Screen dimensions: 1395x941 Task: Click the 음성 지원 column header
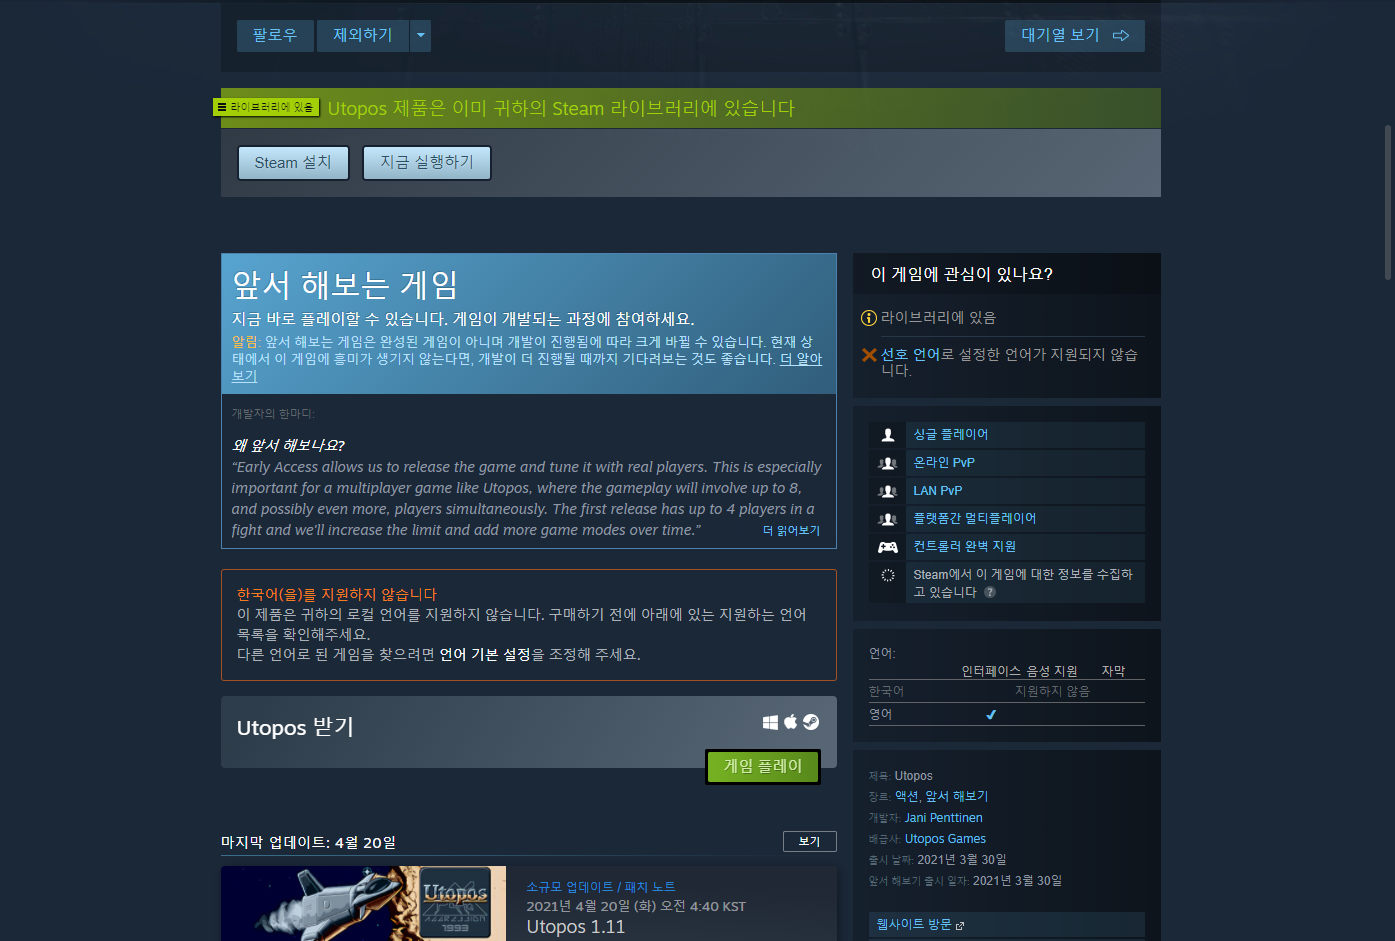pyautogui.click(x=1052, y=671)
